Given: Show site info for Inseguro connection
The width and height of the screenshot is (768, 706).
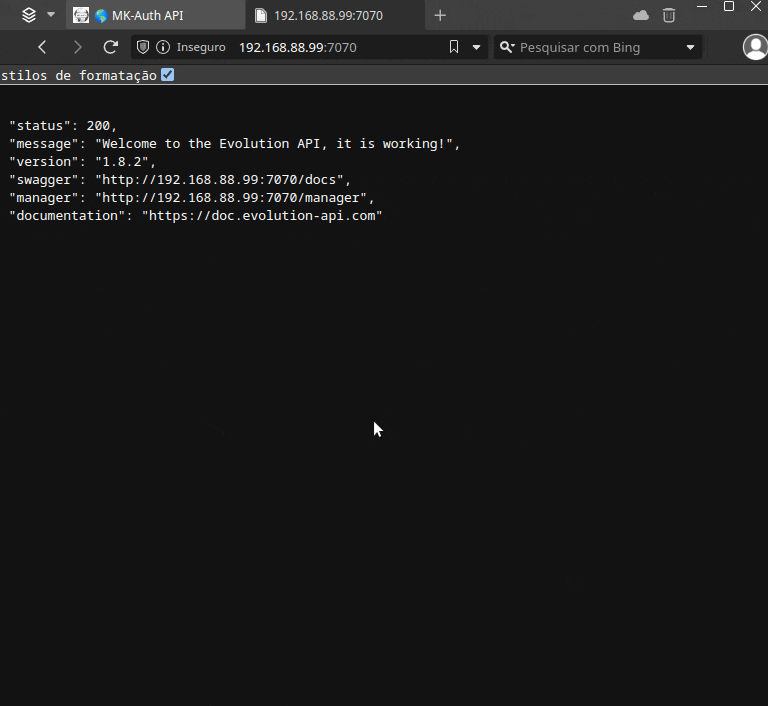Looking at the screenshot, I should tap(163, 47).
